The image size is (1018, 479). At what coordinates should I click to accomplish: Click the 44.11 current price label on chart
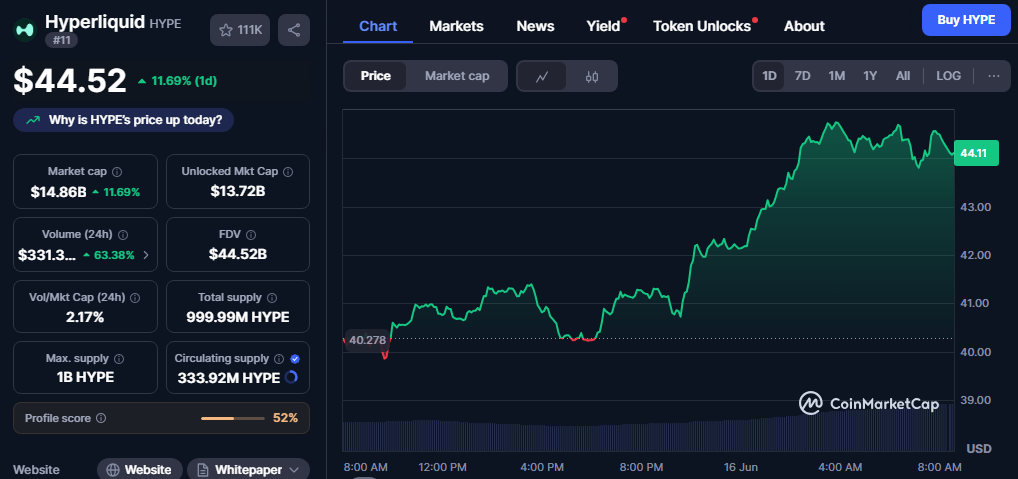tap(976, 153)
